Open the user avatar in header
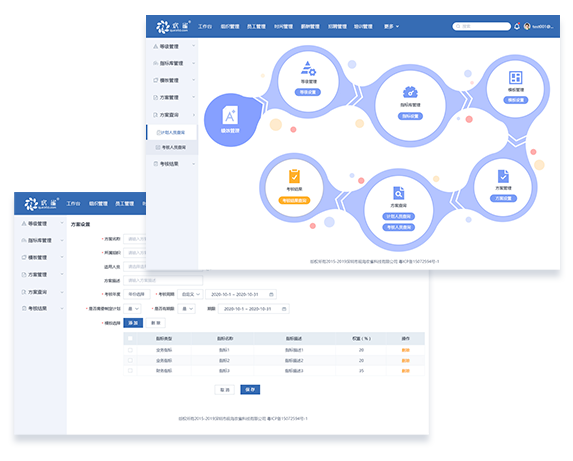This screenshot has width=573, height=461. [x=527, y=26]
